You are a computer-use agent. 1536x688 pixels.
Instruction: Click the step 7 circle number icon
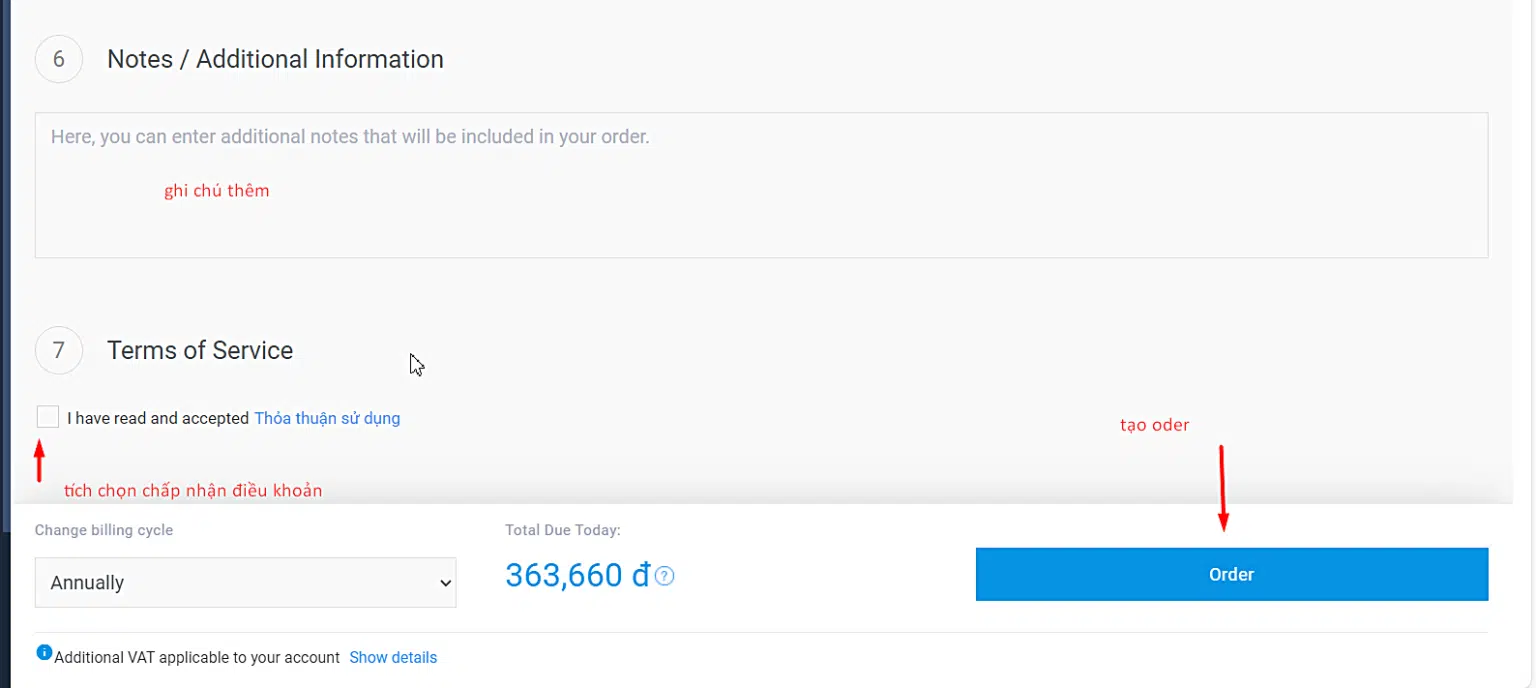[59, 350]
